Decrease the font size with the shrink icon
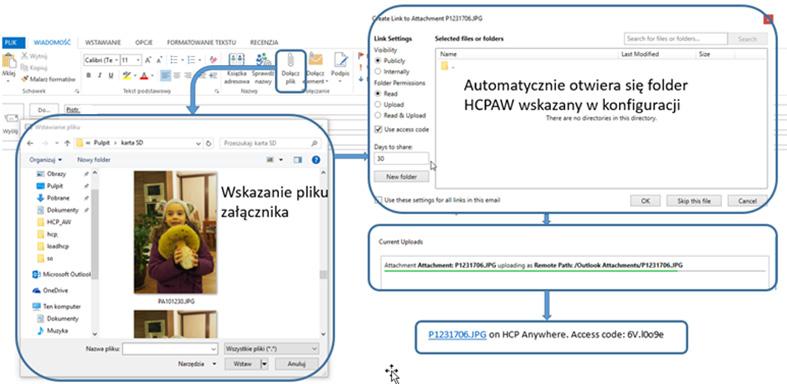 pyautogui.click(x=159, y=60)
